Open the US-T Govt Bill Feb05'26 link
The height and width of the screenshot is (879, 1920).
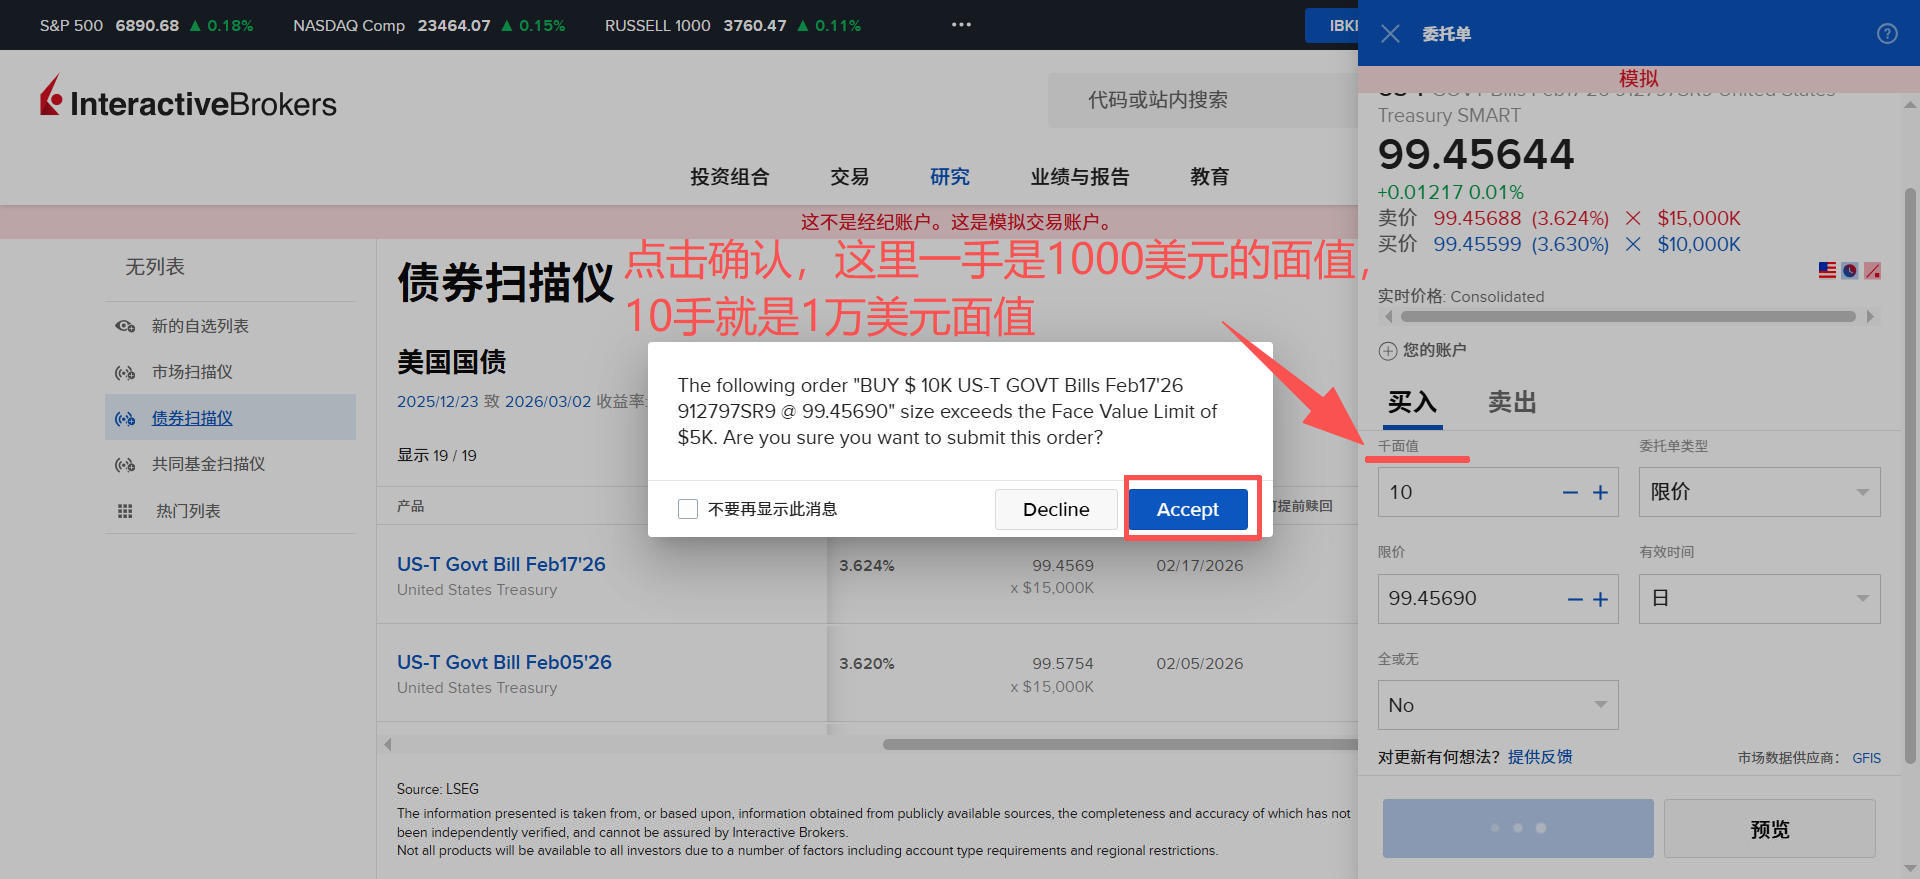coord(504,662)
